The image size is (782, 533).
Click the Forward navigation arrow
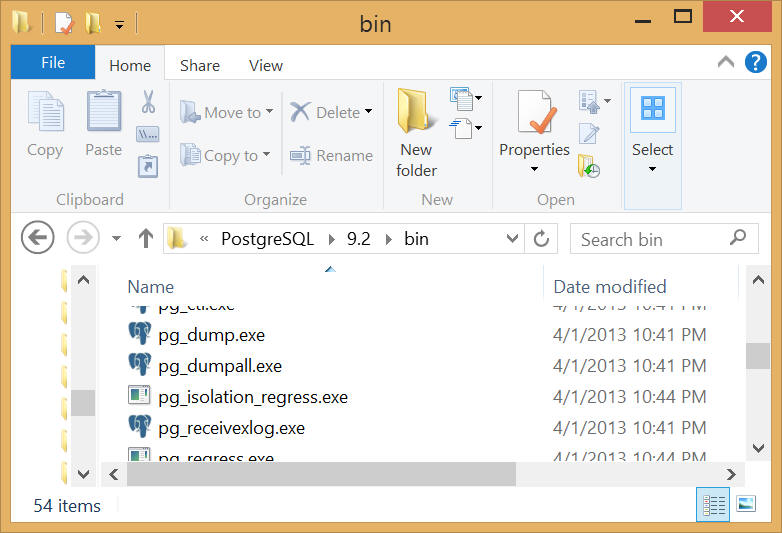click(83, 237)
